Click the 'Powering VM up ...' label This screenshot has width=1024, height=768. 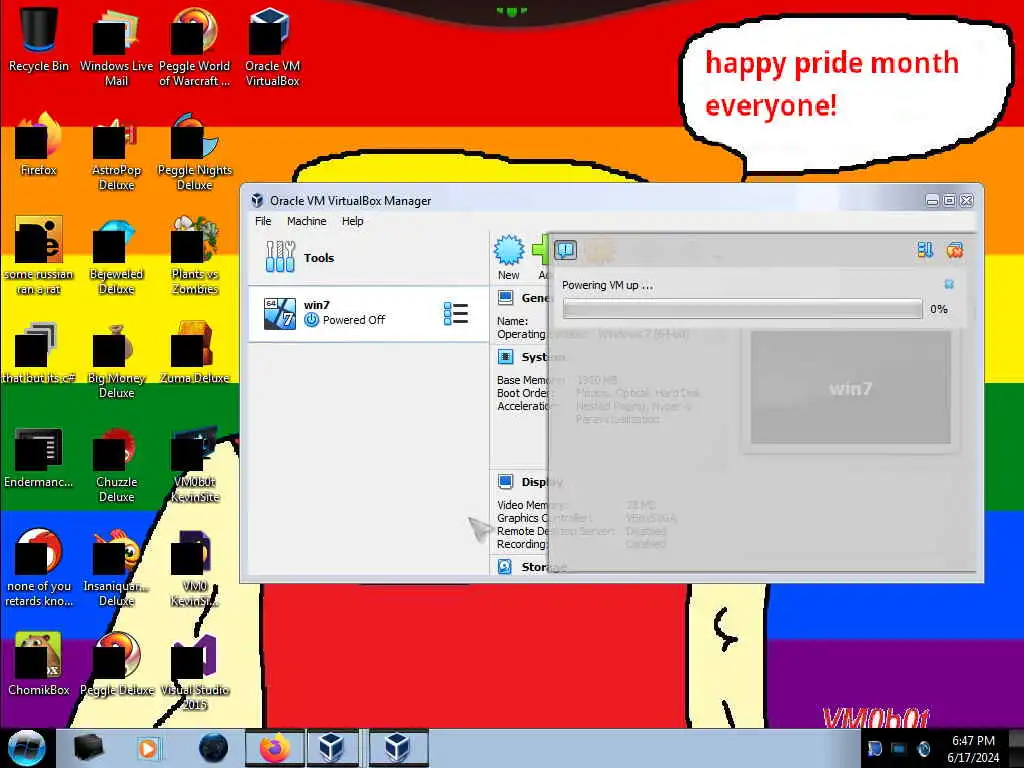(607, 285)
